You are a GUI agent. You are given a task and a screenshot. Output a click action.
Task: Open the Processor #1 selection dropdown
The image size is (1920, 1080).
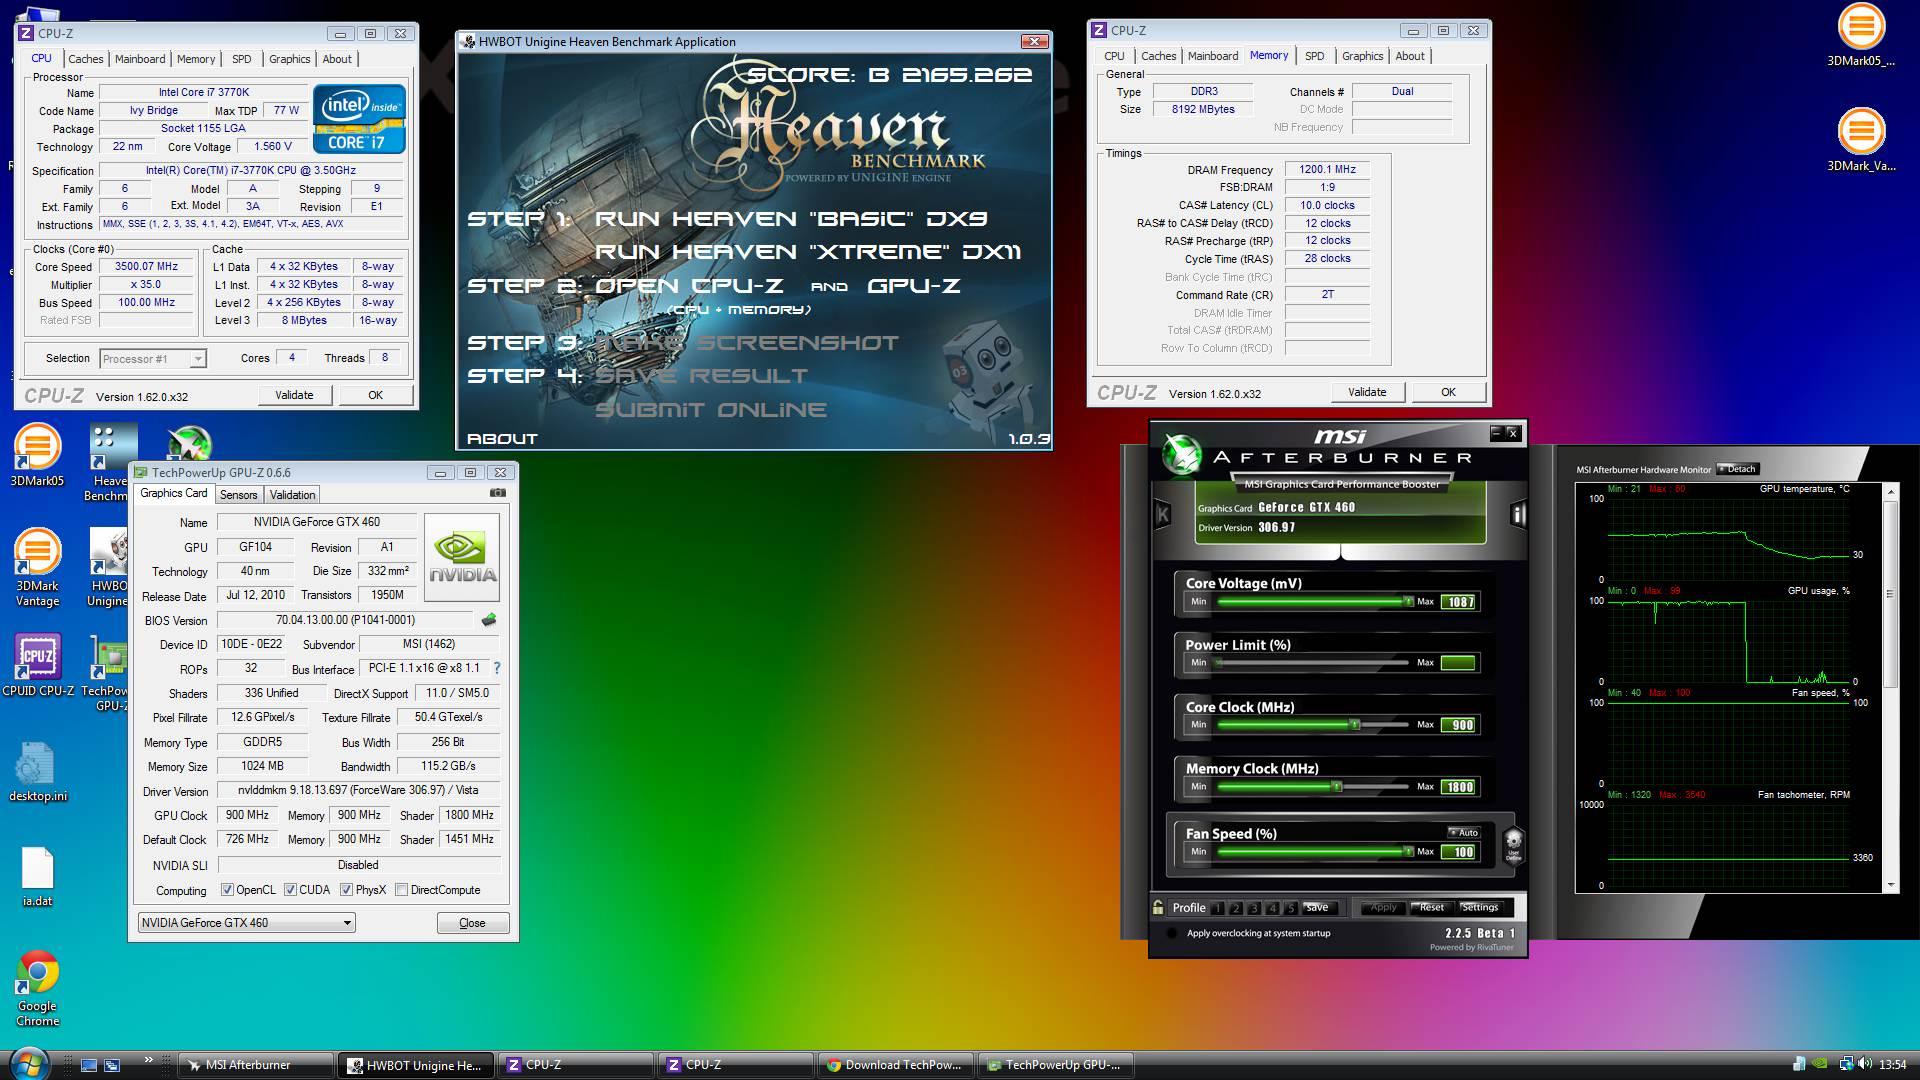[x=153, y=359]
